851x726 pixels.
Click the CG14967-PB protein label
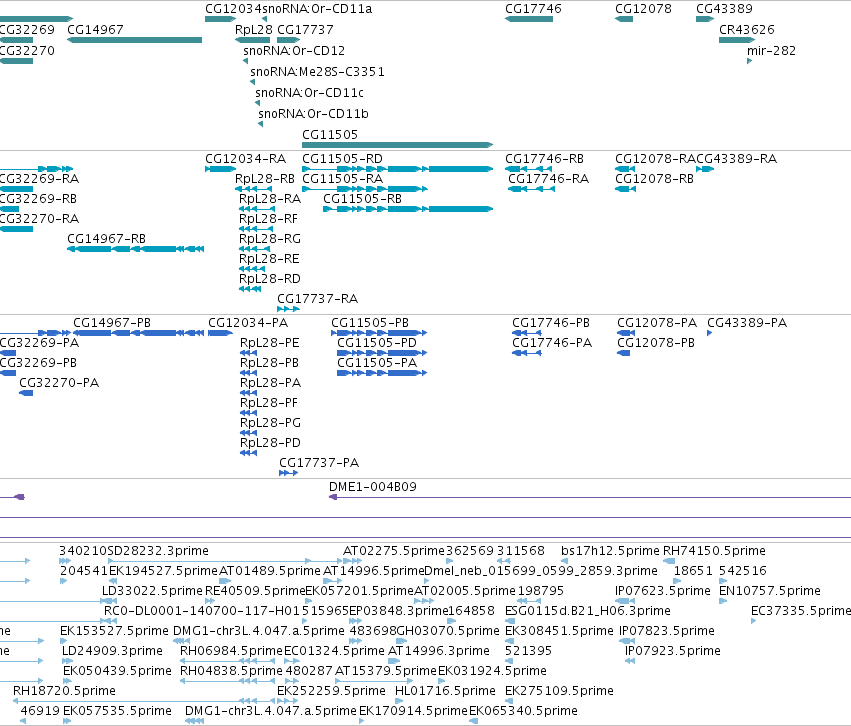point(112,323)
